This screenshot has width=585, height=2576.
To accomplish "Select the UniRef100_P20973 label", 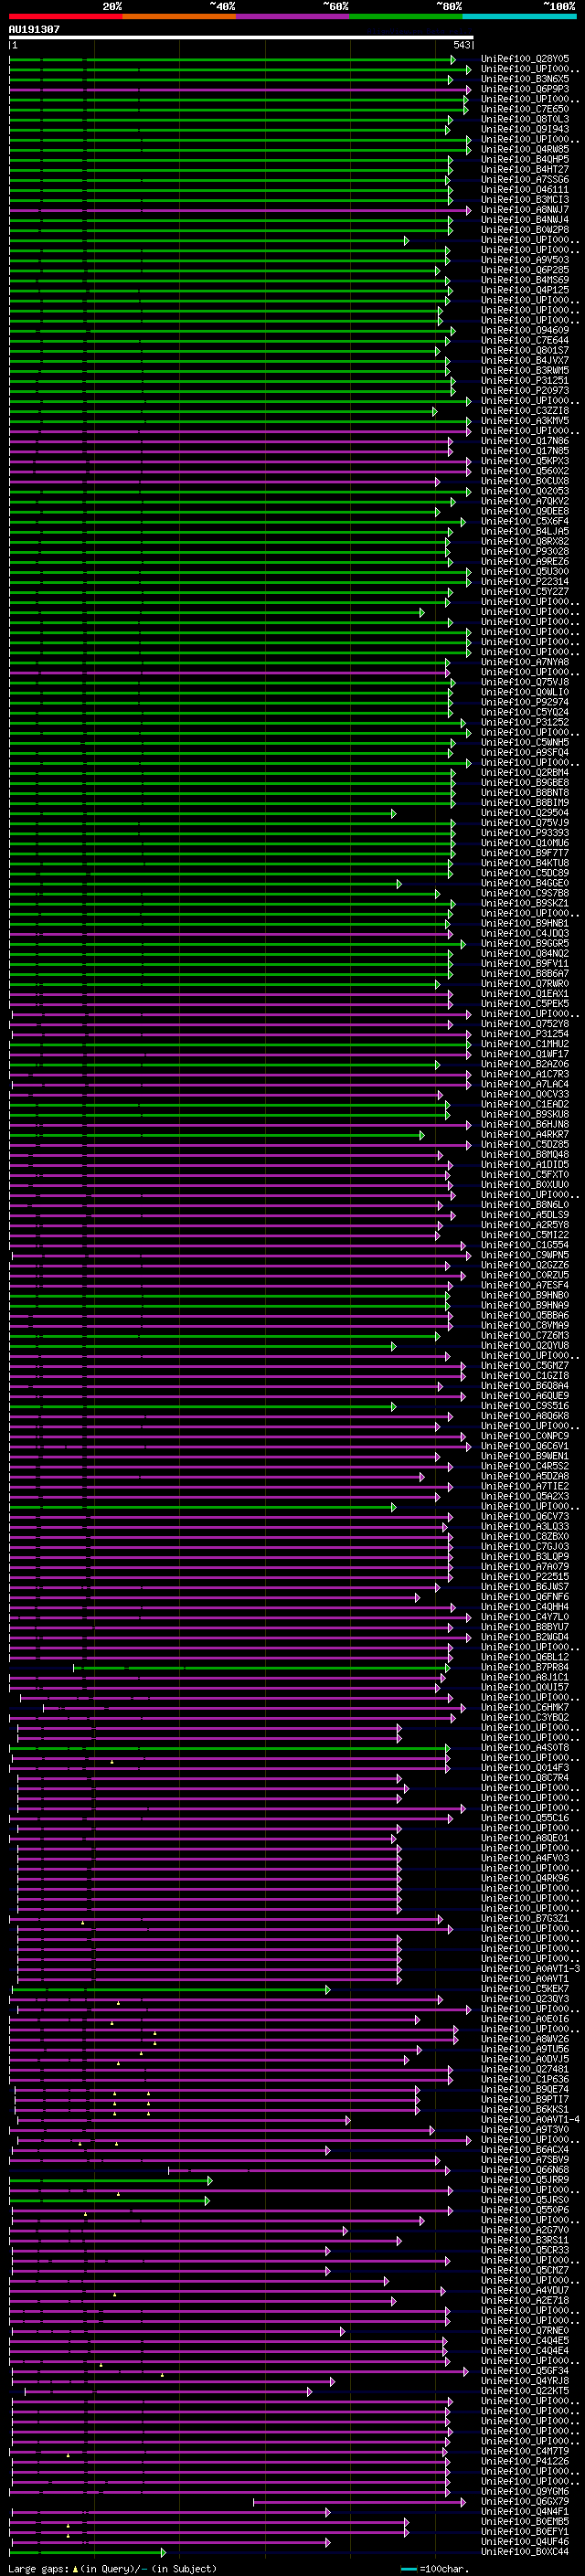I will 525,391.
